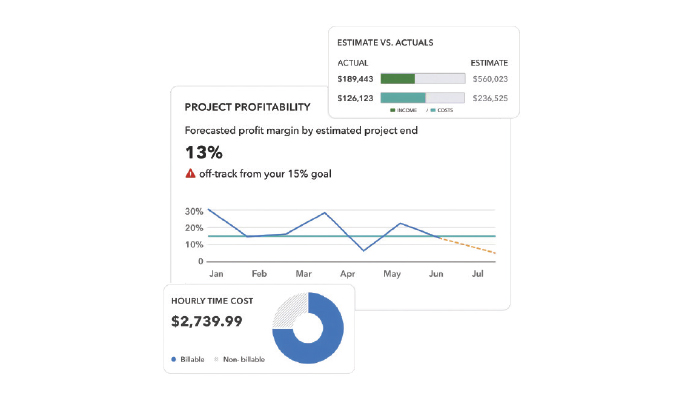Click the green Income legend marker

tap(393, 109)
